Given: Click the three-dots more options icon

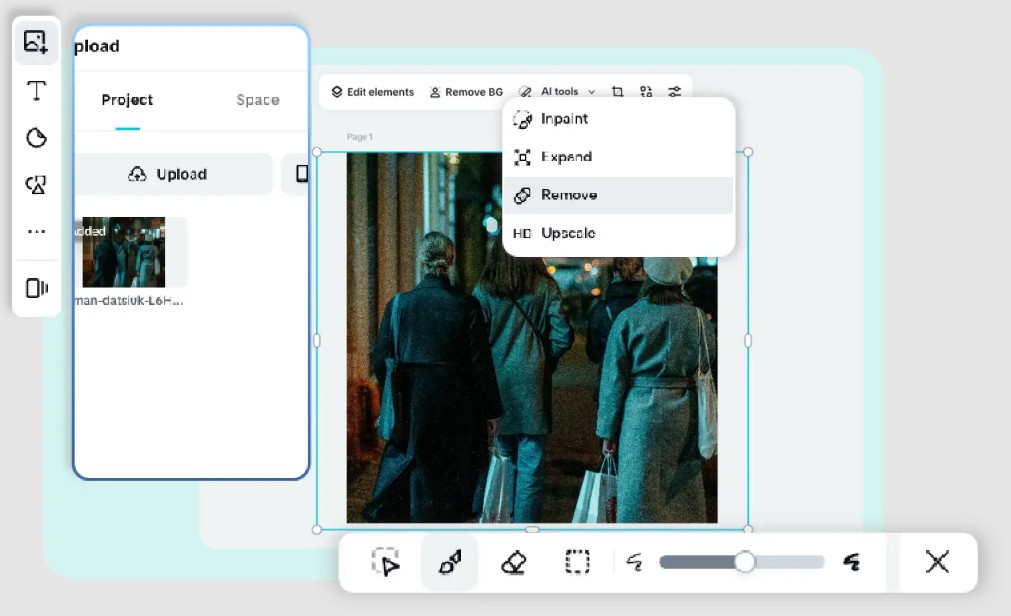Looking at the screenshot, I should [x=36, y=232].
